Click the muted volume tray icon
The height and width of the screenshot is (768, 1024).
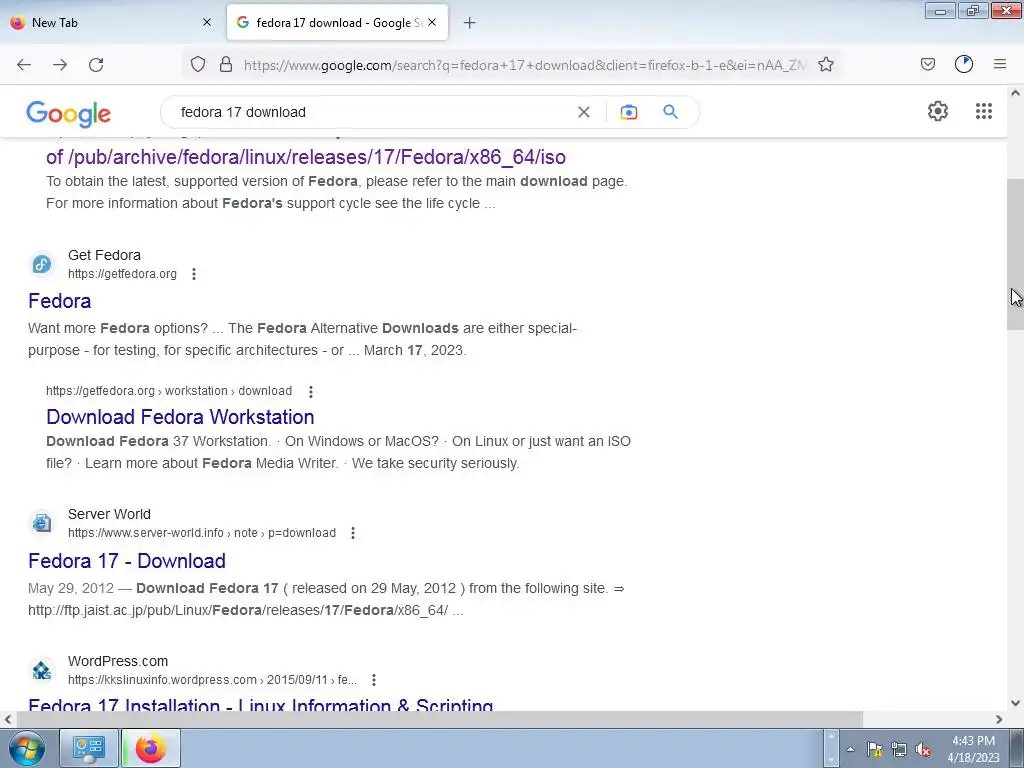tap(923, 749)
